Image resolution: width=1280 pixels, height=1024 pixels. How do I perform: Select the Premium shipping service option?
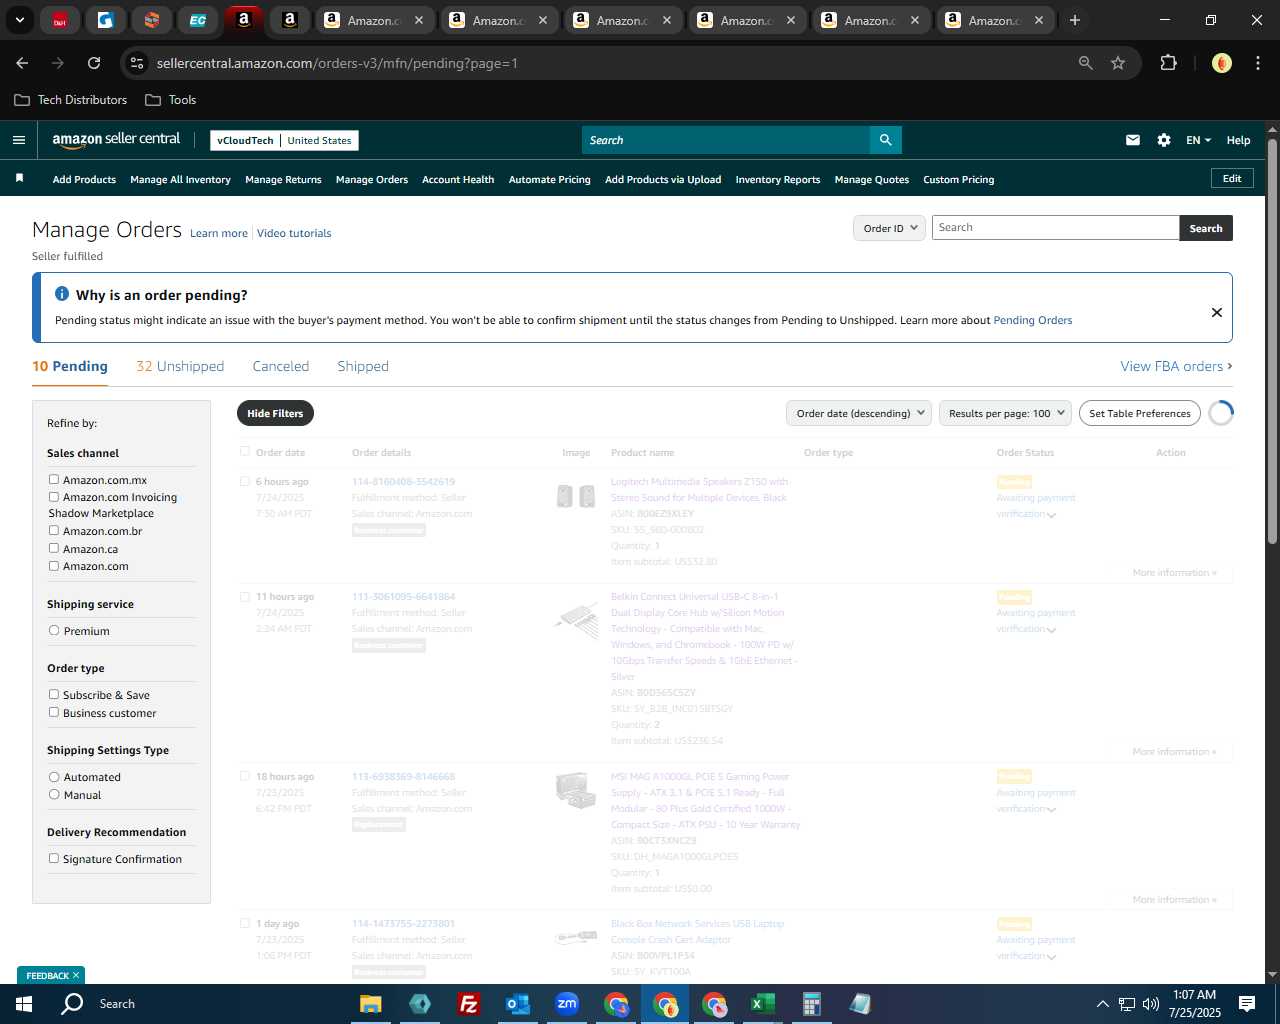point(54,631)
